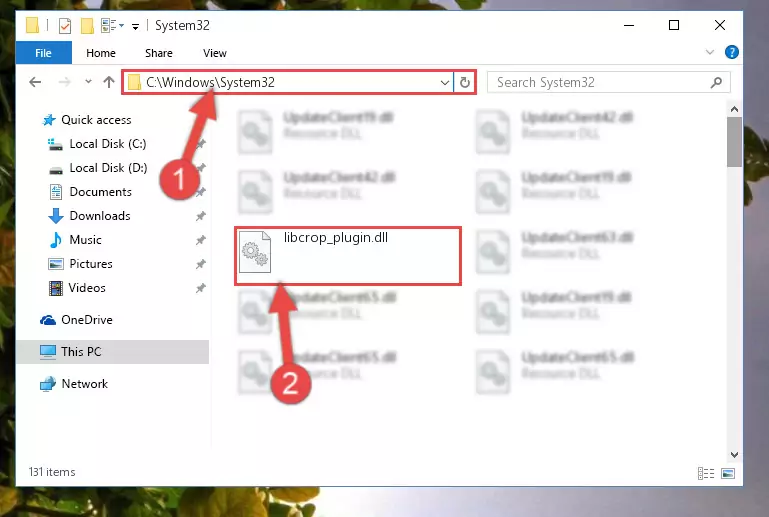Select OneDrive in navigation pane
The width and height of the screenshot is (769, 517).
point(87,320)
